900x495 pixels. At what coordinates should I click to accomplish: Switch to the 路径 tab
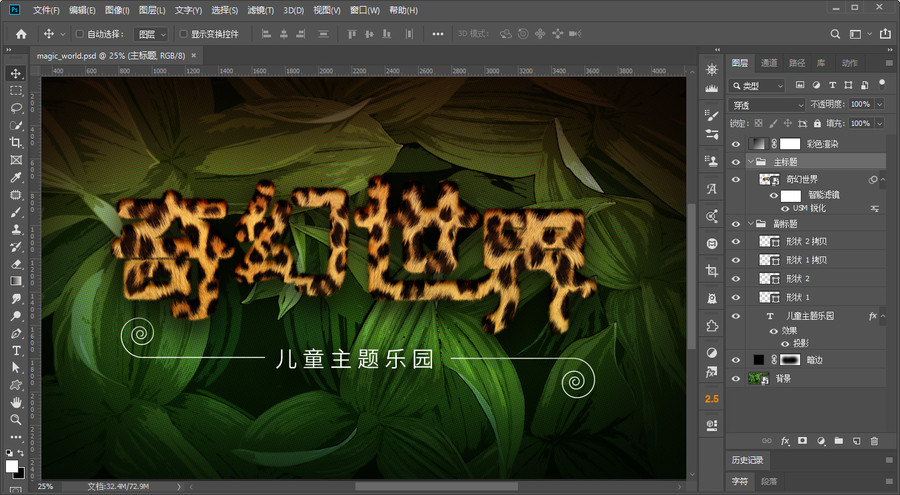click(797, 63)
